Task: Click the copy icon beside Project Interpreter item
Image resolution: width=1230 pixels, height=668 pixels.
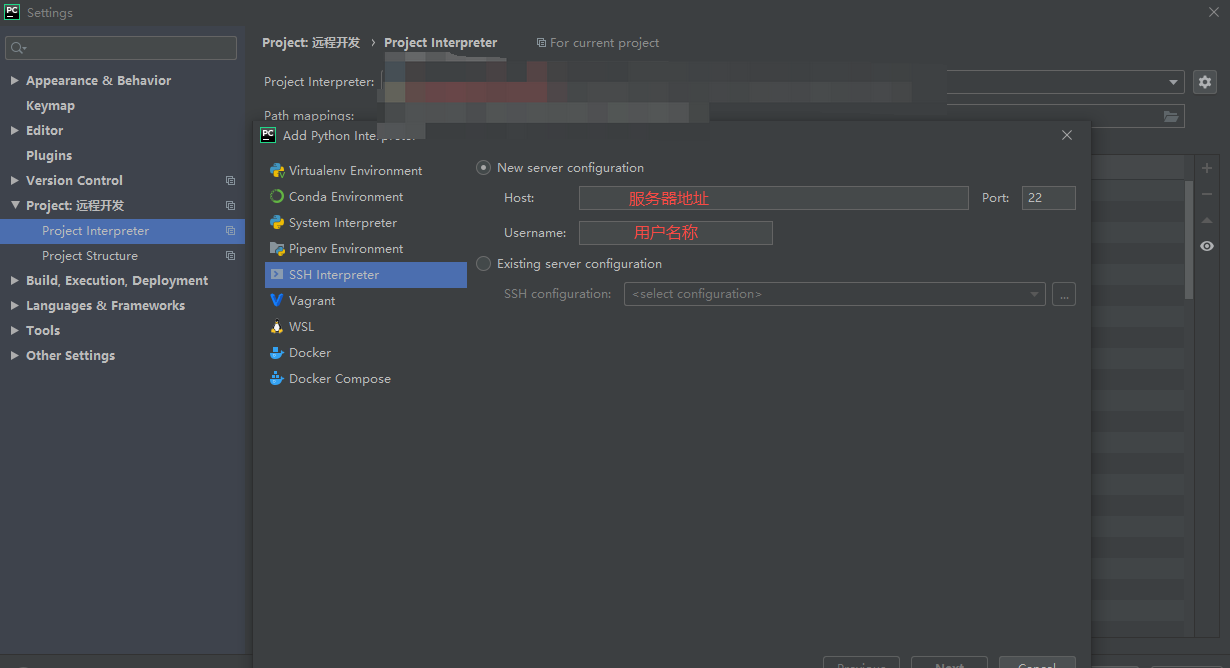Action: 230,231
